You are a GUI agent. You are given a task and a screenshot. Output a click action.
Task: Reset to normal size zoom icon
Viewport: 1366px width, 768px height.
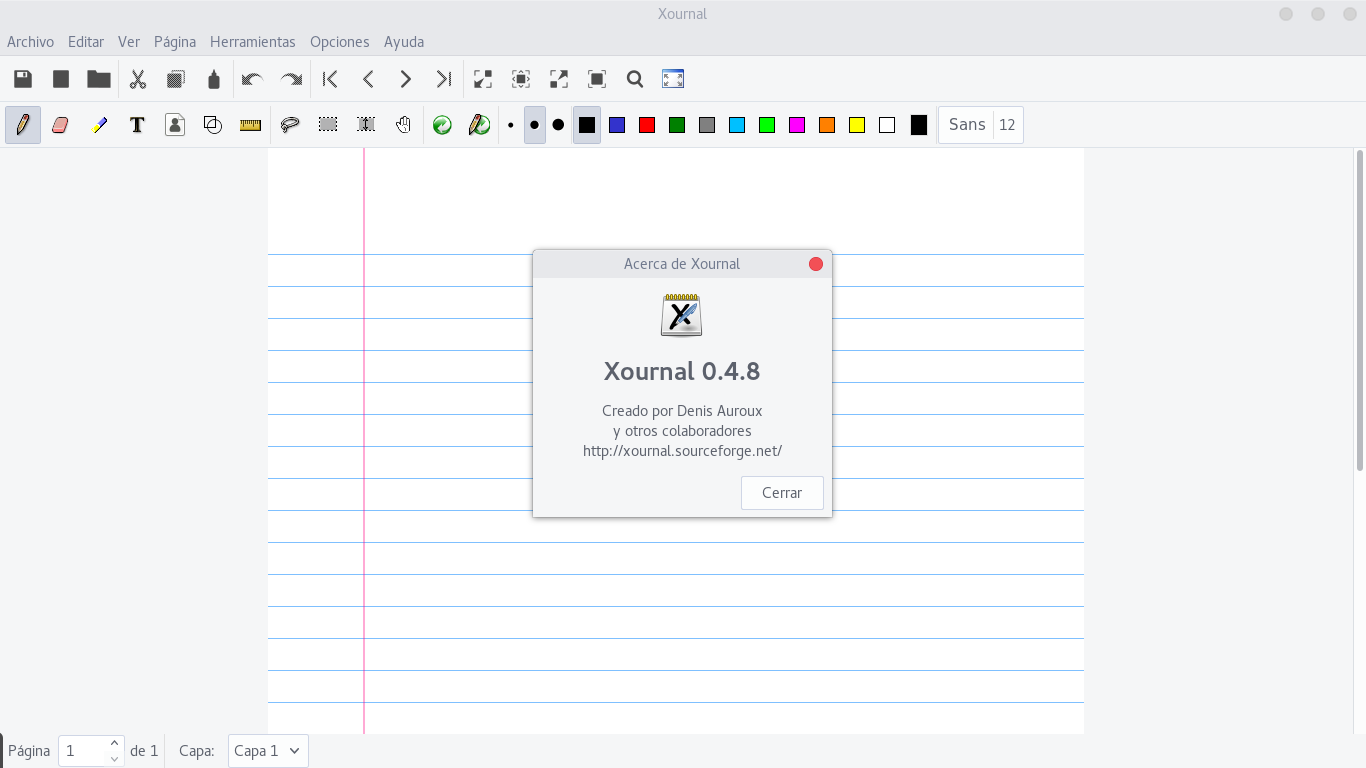point(597,79)
